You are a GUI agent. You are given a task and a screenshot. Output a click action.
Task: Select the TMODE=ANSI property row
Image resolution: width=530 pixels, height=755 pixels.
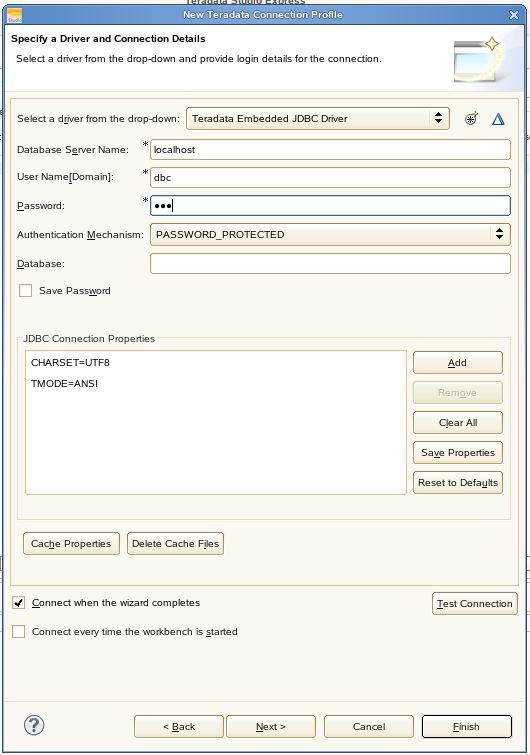(216, 383)
